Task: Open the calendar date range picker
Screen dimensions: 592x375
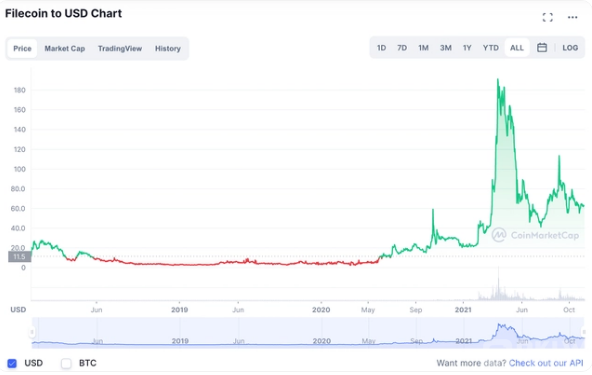Action: click(x=542, y=48)
